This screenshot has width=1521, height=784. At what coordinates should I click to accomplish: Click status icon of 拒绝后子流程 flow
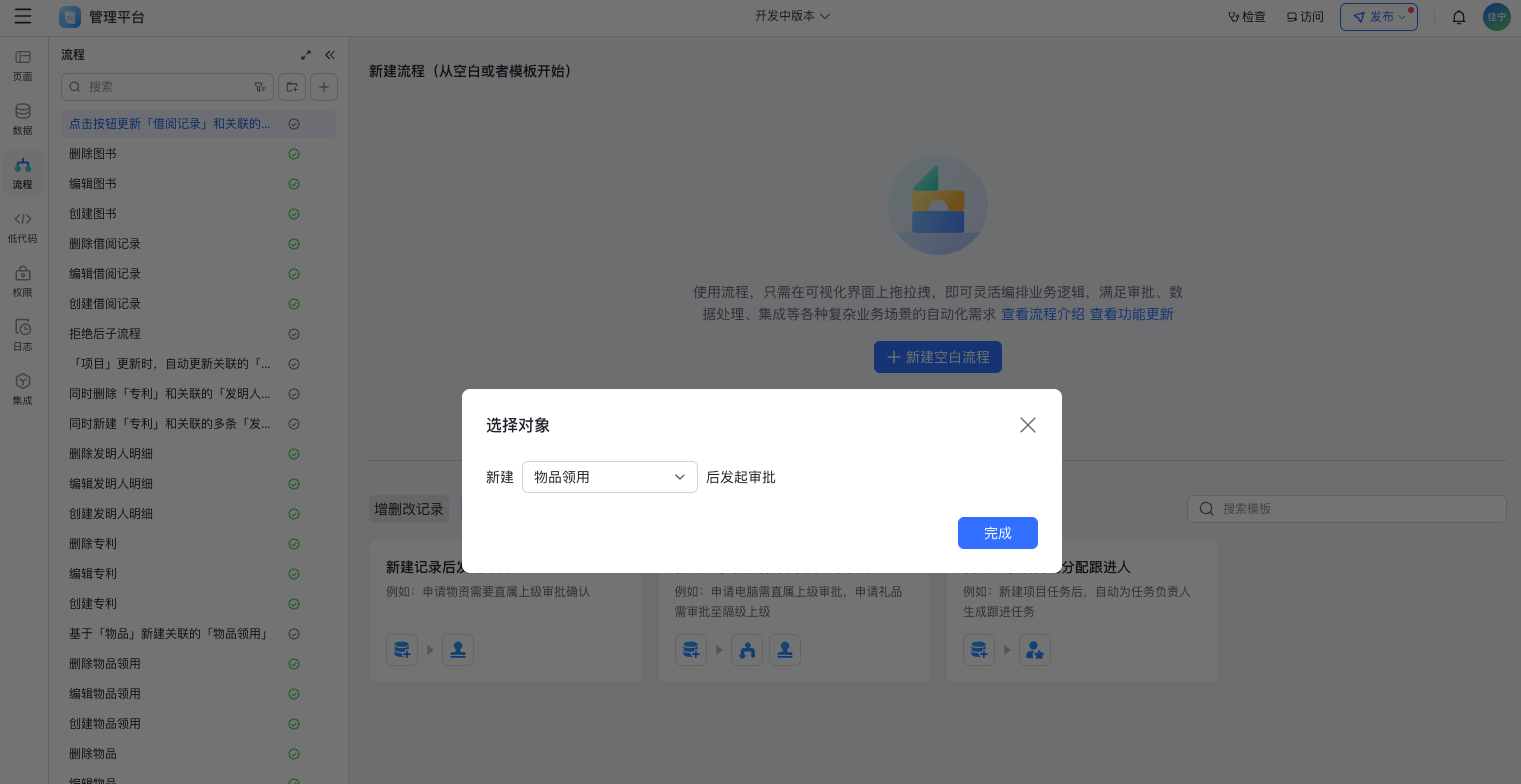[294, 334]
